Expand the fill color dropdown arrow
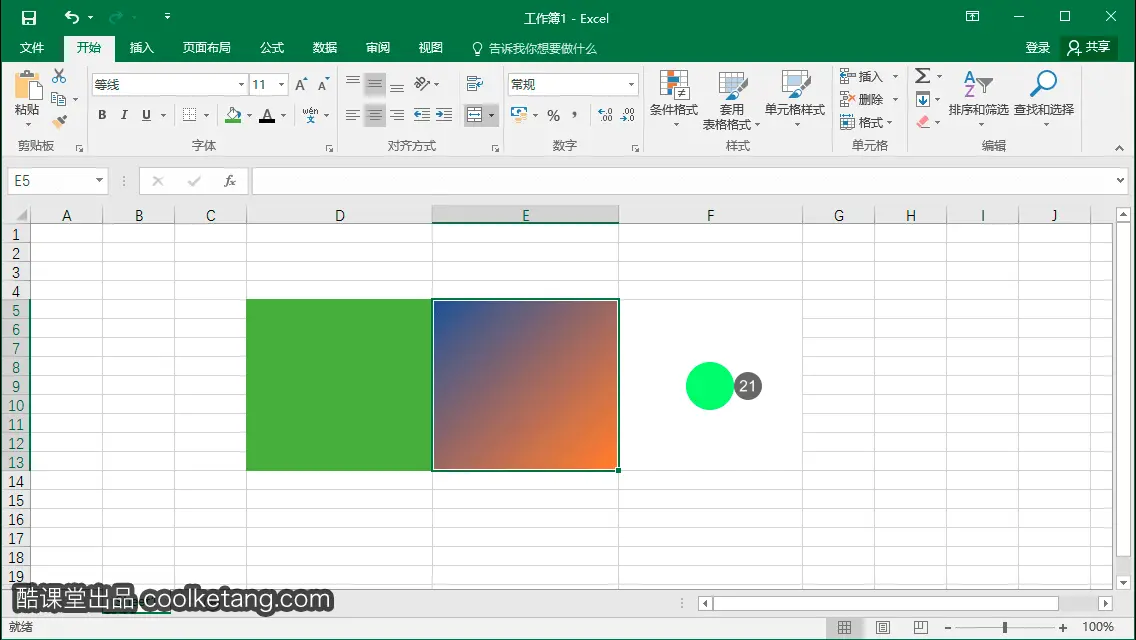This screenshot has width=1136, height=640. tap(249, 115)
